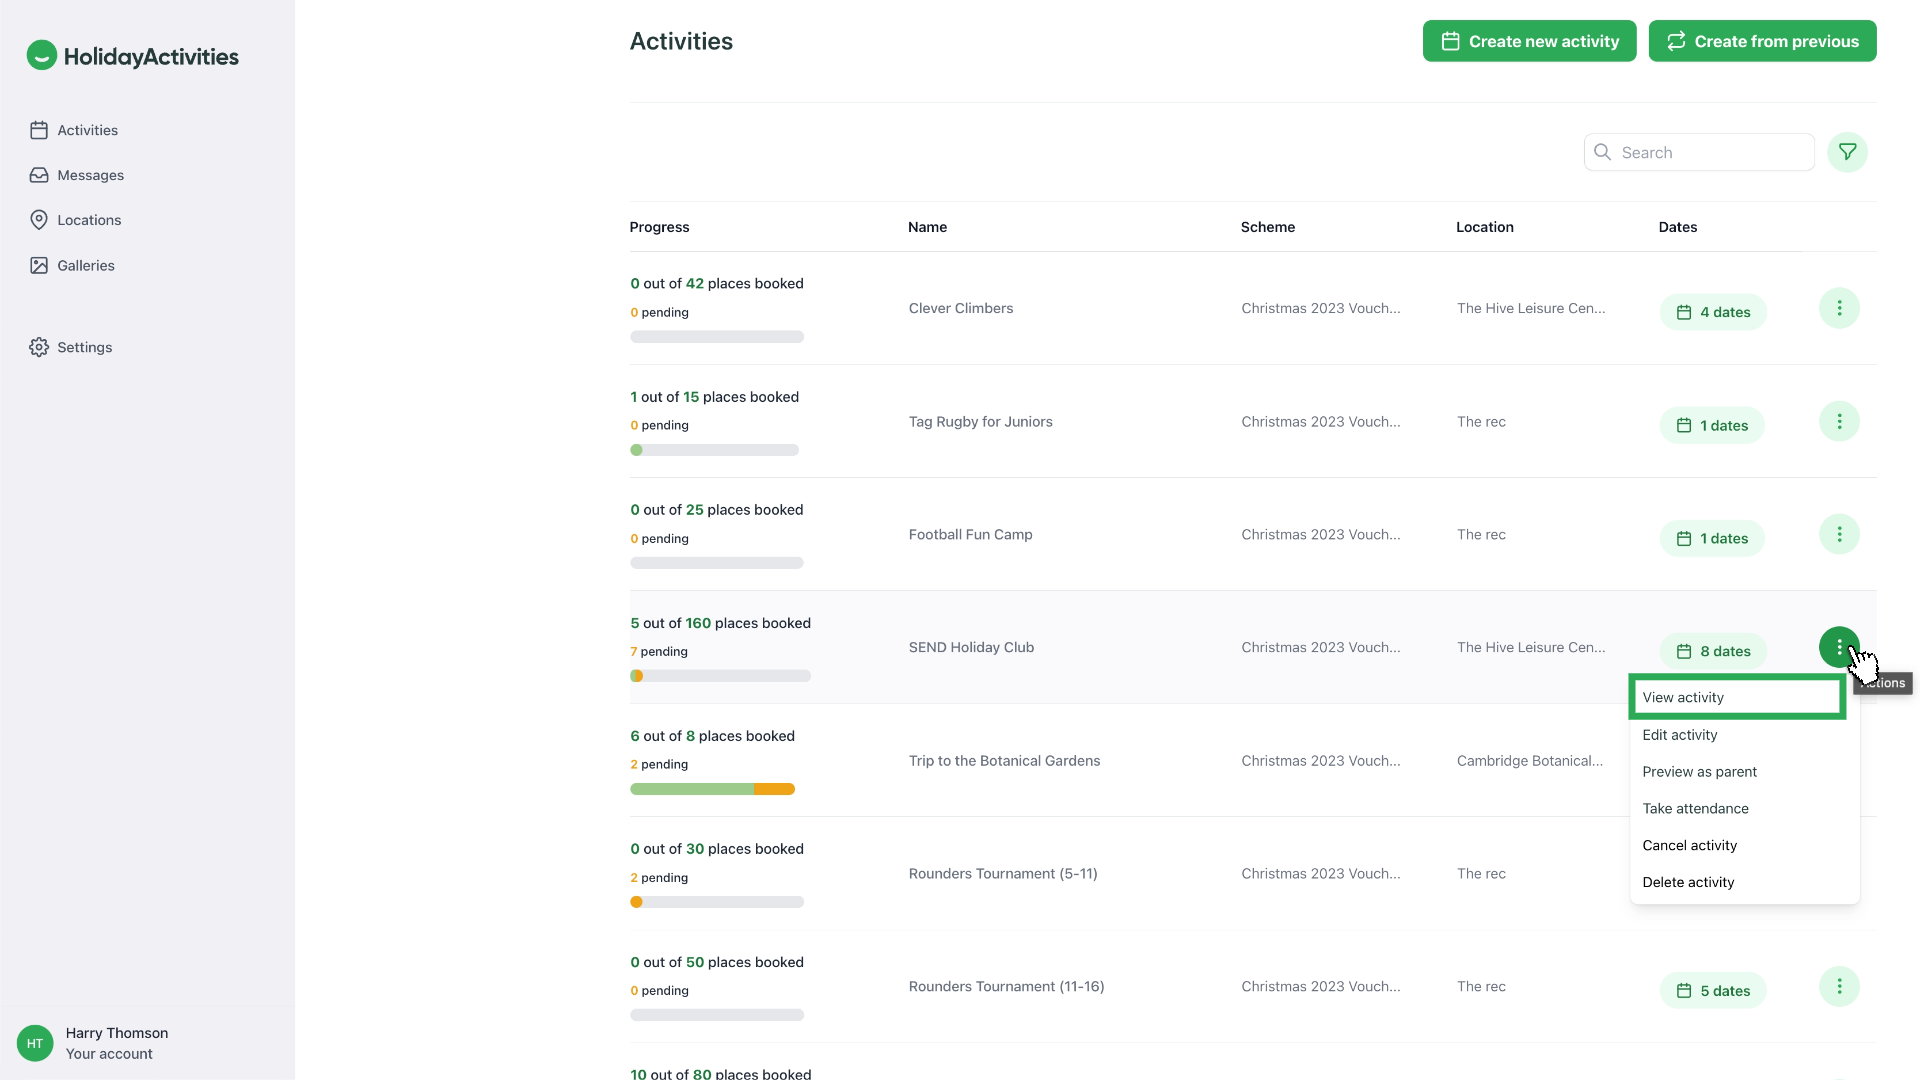This screenshot has width=1920, height=1080.
Task: Open actions for Rounders Tournament (11-16)
Action: coord(1838,986)
